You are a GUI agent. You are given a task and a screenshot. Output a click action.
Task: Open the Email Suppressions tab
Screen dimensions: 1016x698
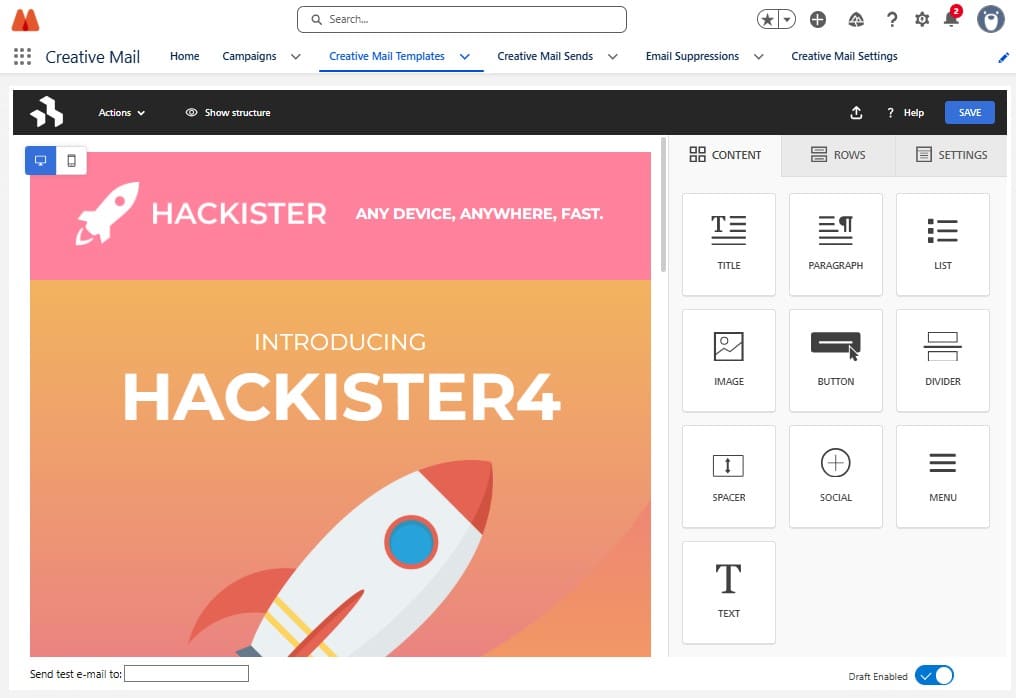pyautogui.click(x=692, y=56)
